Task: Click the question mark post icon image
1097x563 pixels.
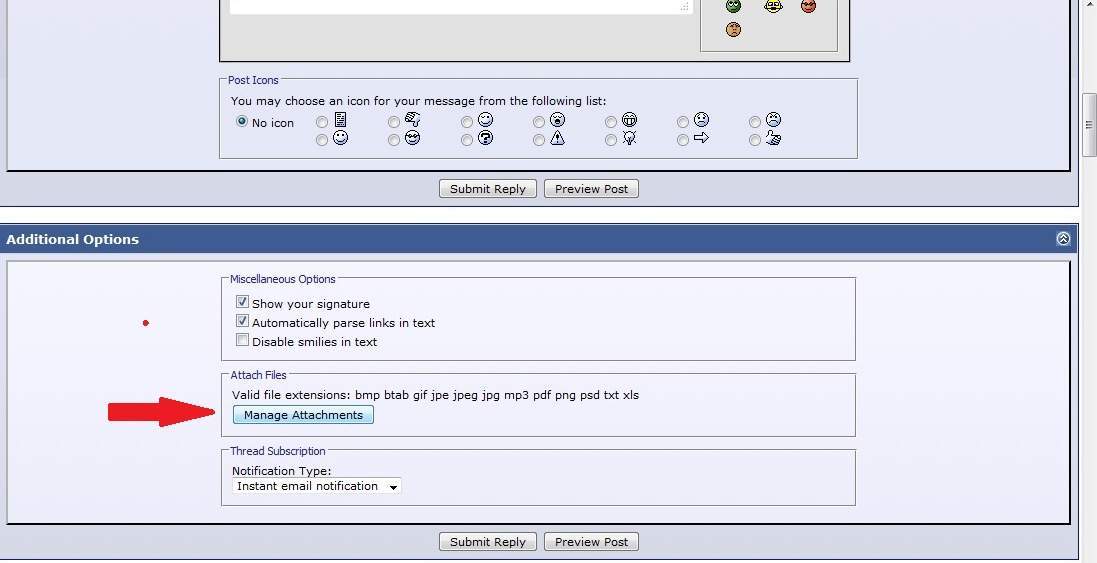Action: pyautogui.click(x=486, y=138)
